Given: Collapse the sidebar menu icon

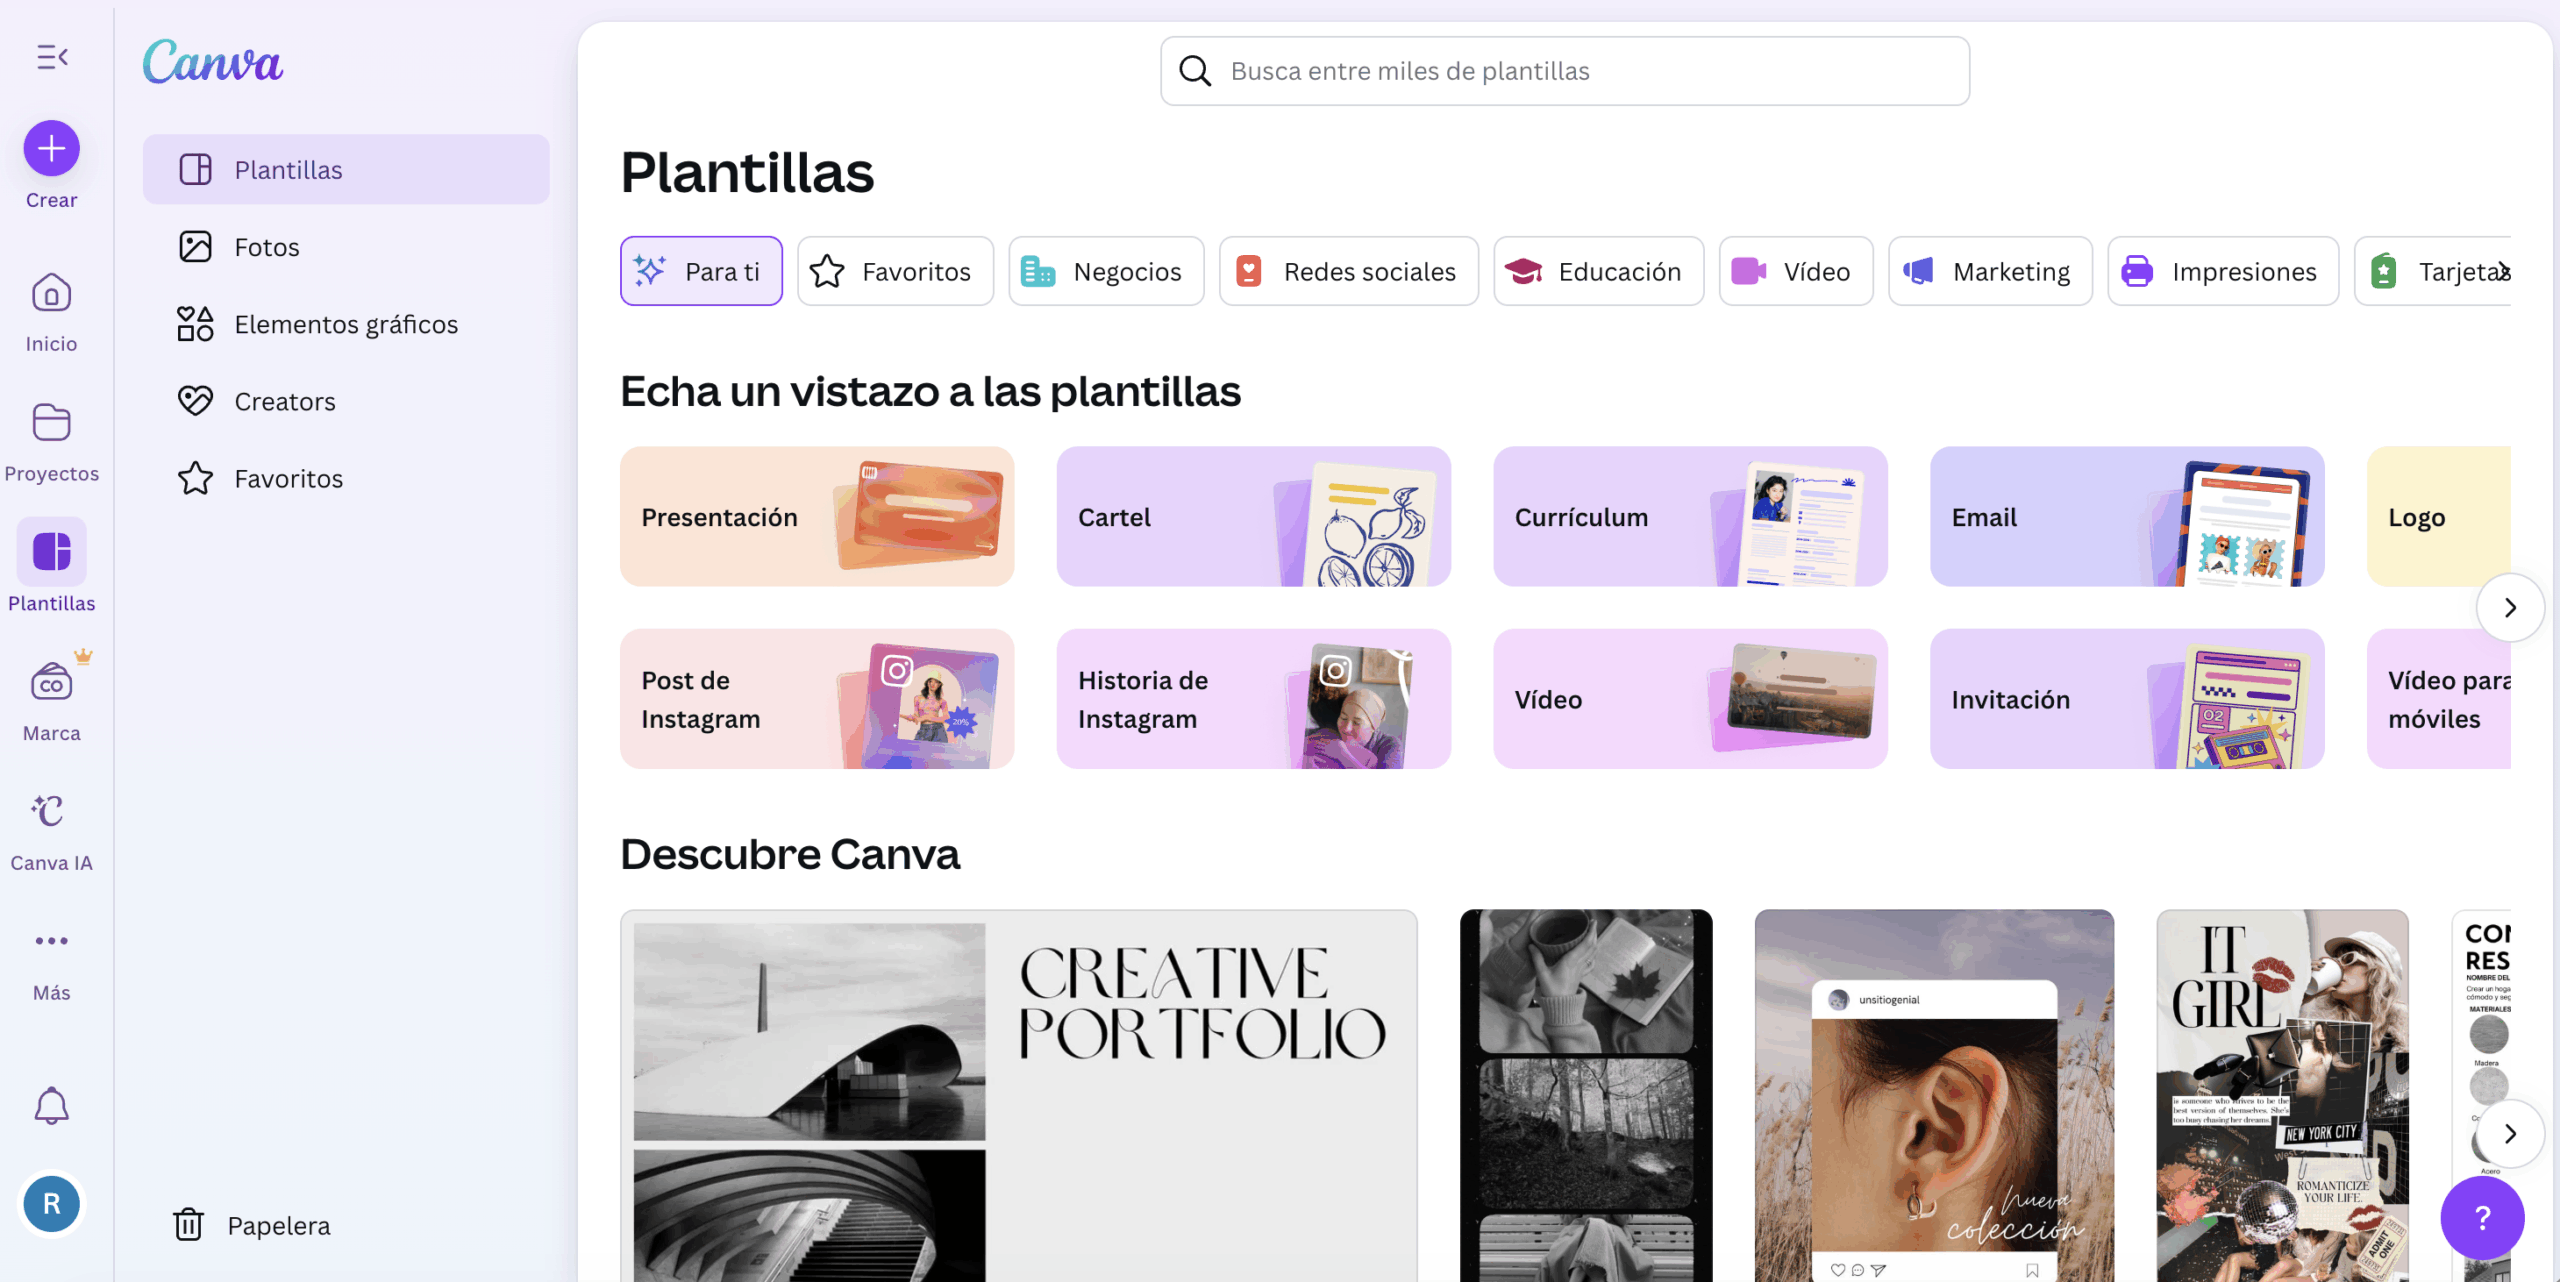Looking at the screenshot, I should (52, 57).
